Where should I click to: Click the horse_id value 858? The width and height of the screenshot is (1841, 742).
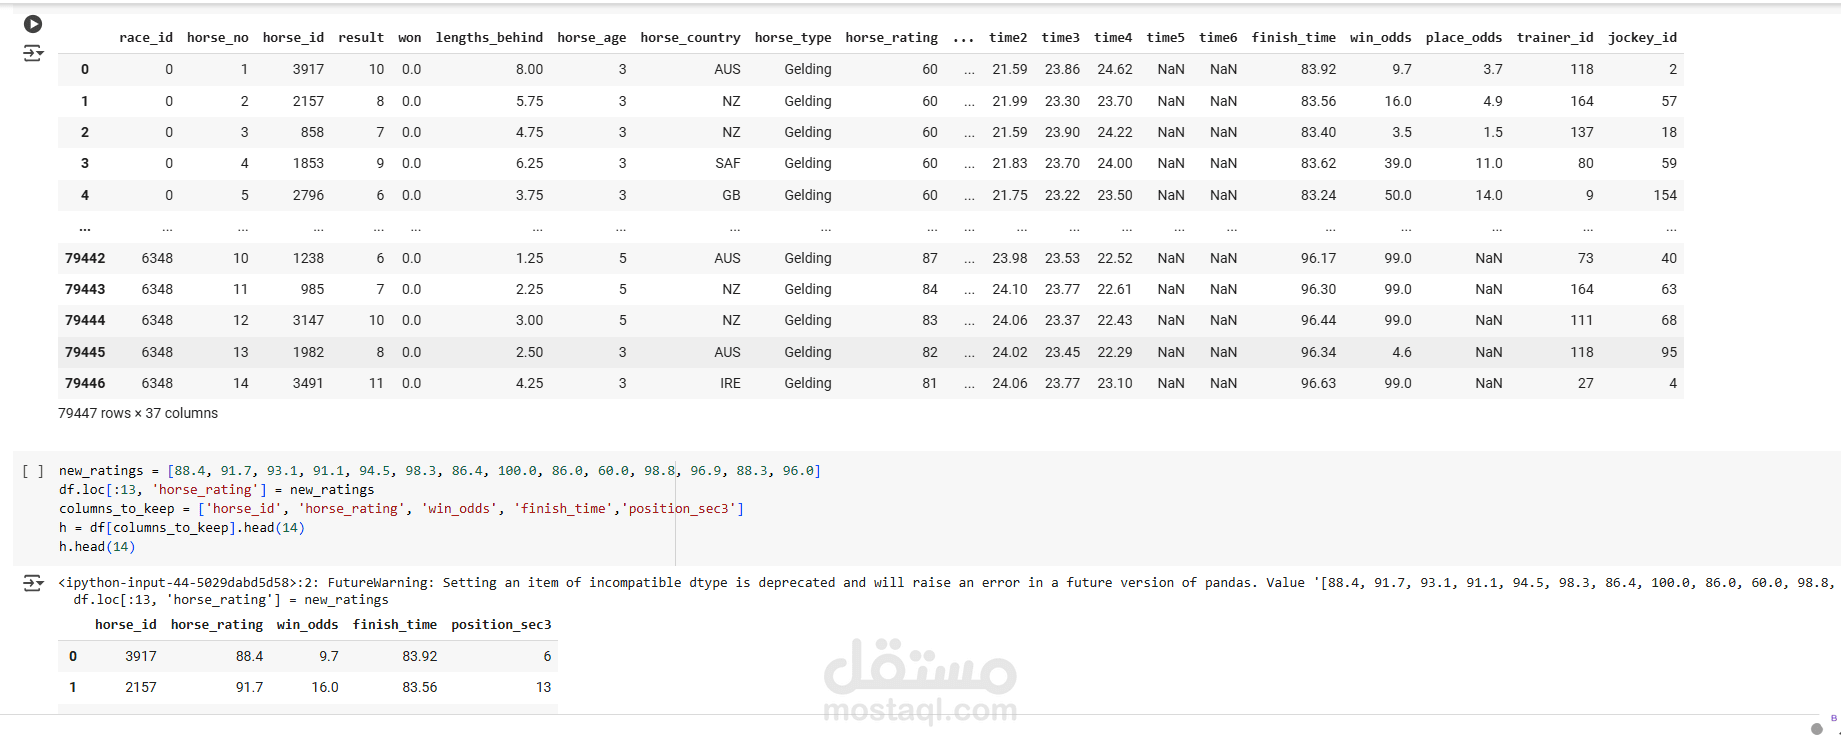click(312, 133)
